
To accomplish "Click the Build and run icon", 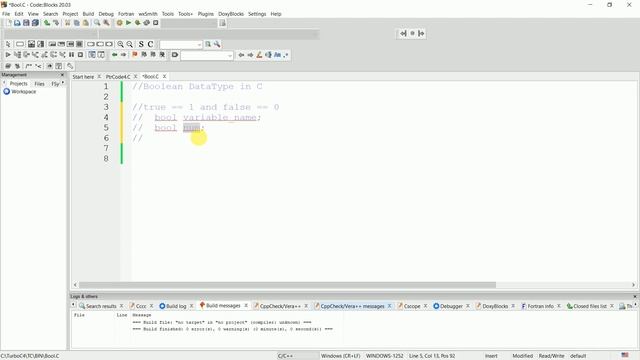I will (138, 23).
